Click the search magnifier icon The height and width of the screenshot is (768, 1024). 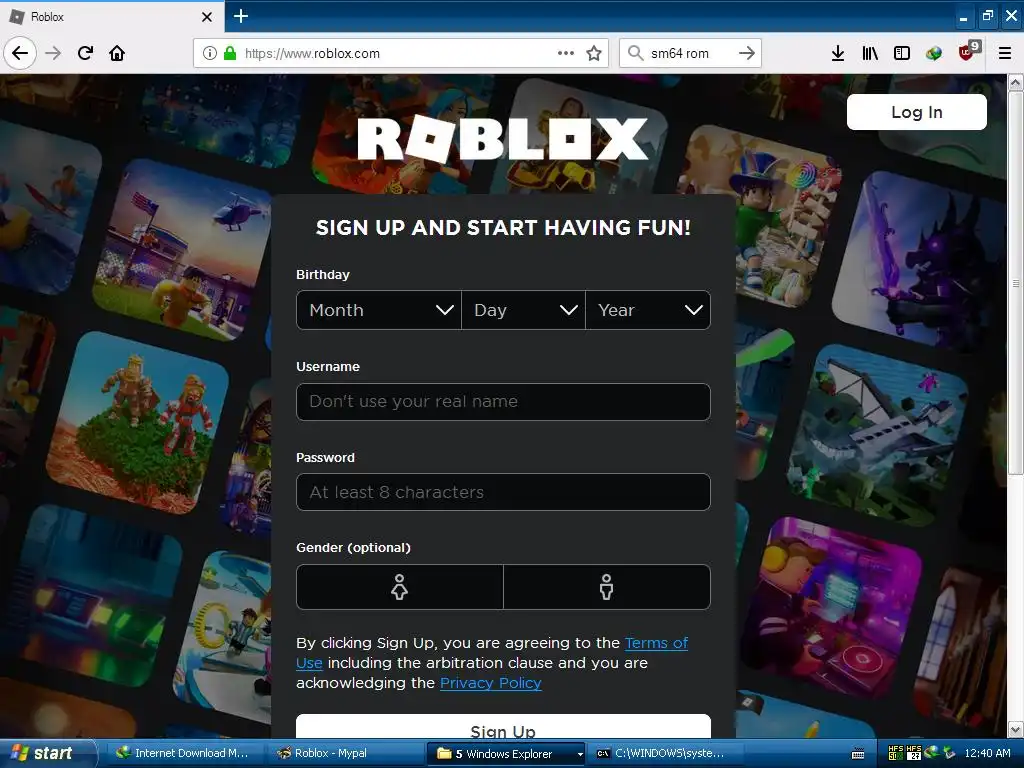pyautogui.click(x=635, y=53)
